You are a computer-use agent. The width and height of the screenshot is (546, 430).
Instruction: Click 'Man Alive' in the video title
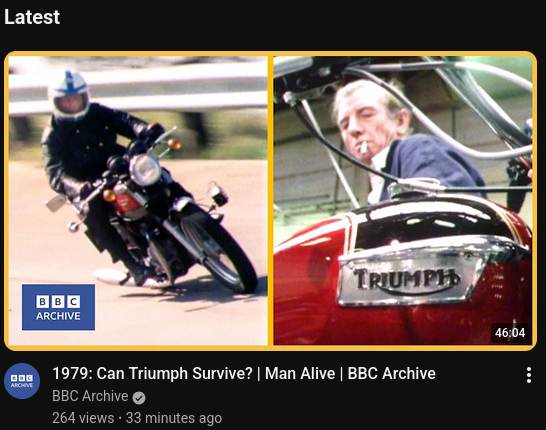click(300, 374)
